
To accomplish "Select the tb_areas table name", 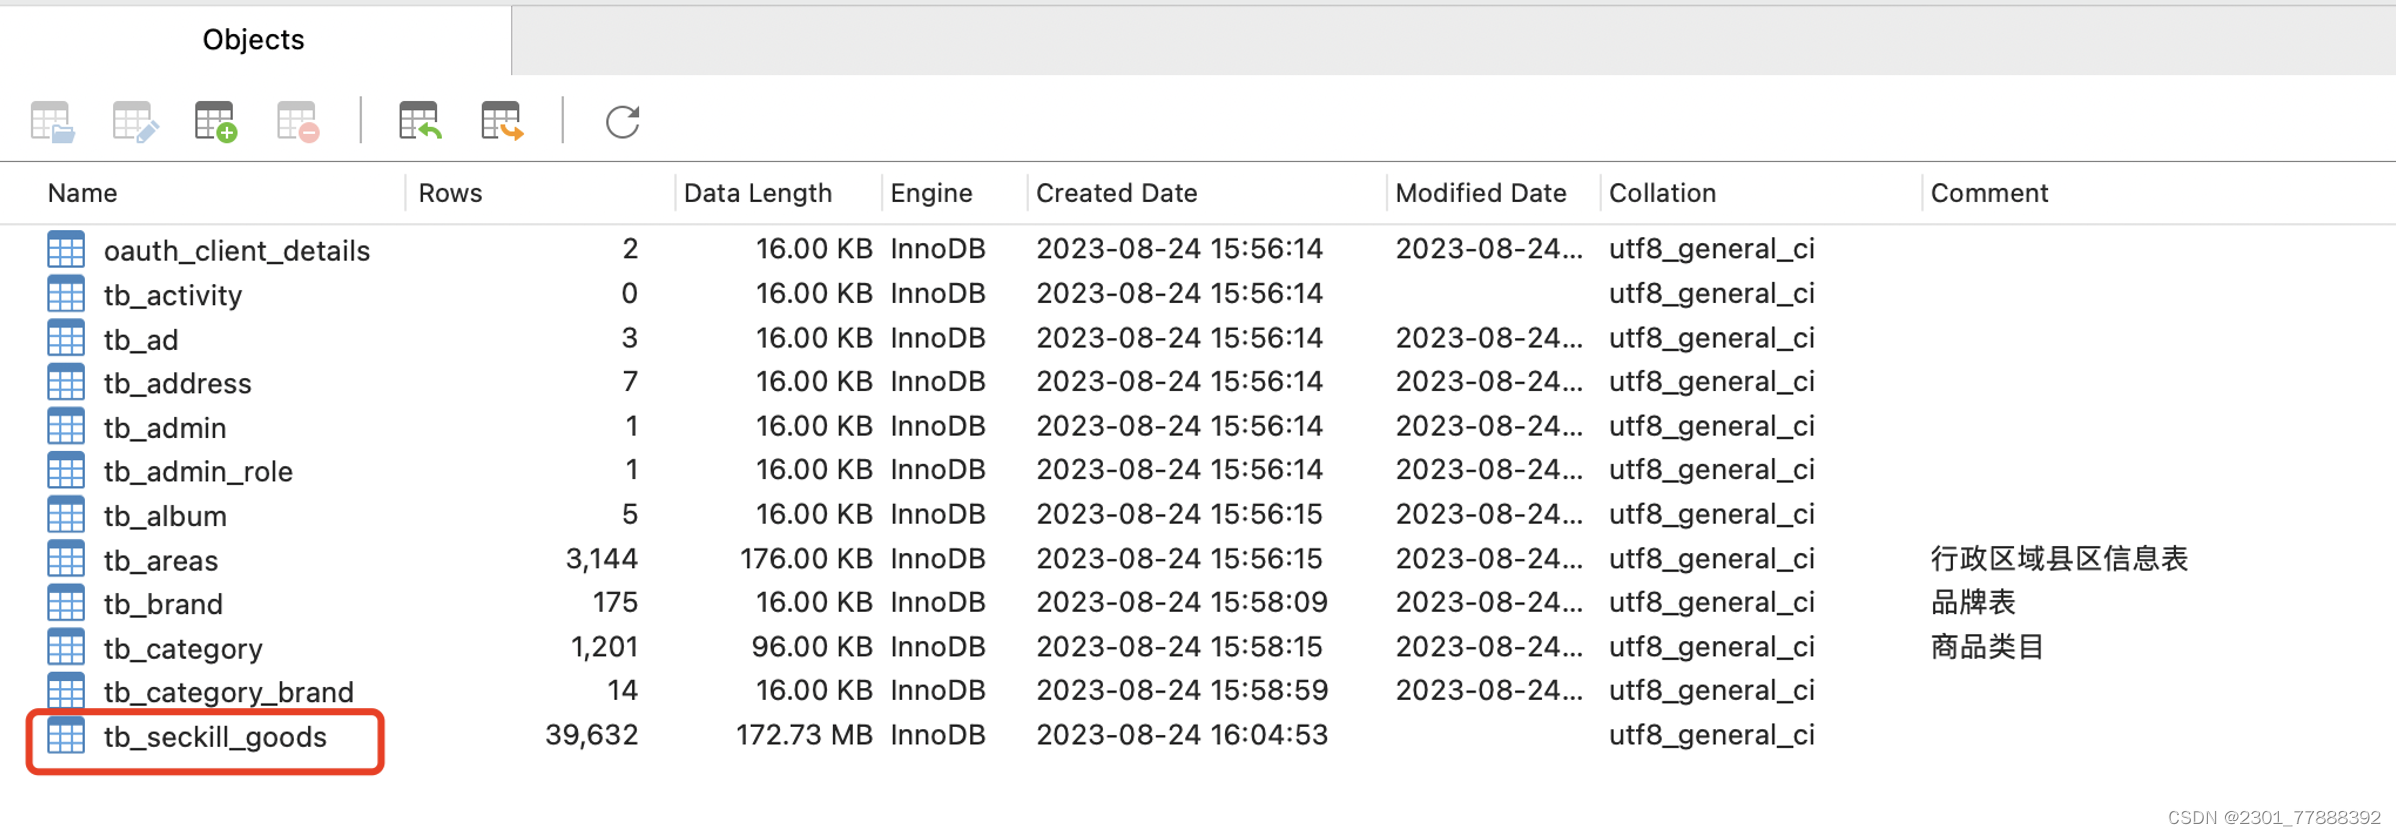I will [161, 560].
